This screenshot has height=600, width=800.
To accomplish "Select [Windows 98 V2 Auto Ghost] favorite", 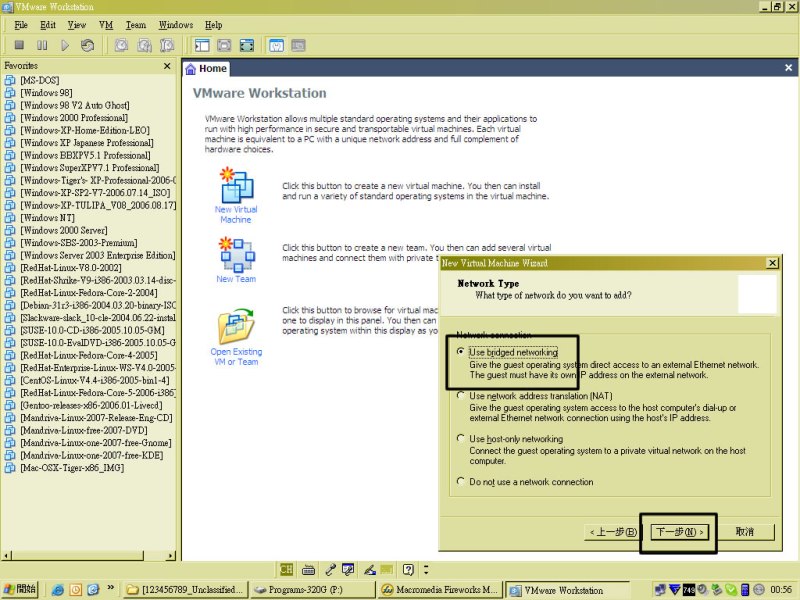I will 74,105.
